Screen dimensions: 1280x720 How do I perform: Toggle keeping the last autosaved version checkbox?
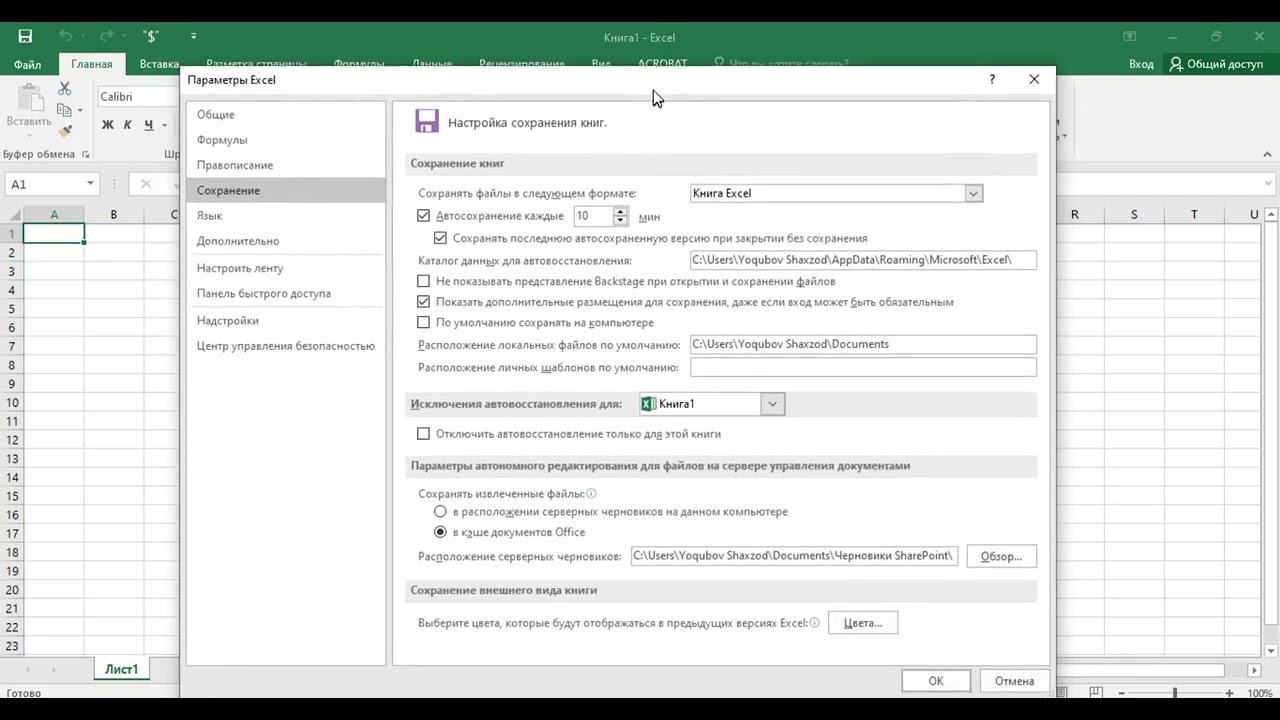[x=440, y=238]
